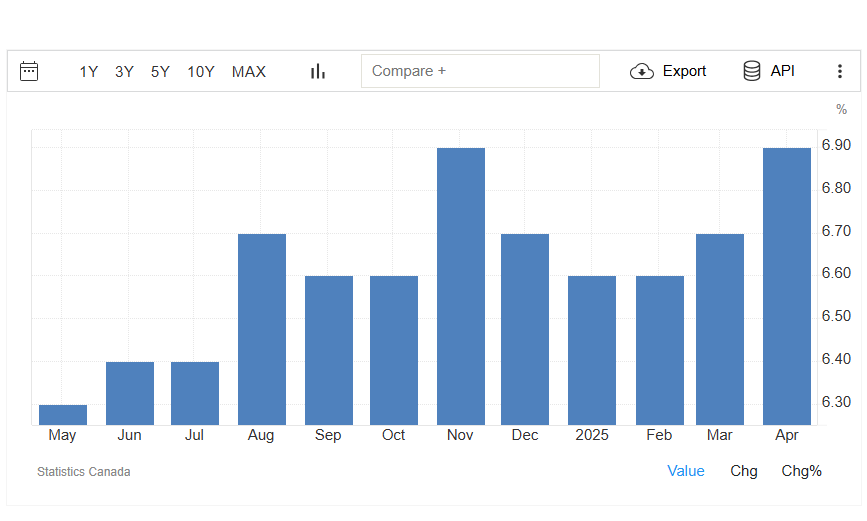
Task: Open the bar chart type selector
Action: coord(318,71)
